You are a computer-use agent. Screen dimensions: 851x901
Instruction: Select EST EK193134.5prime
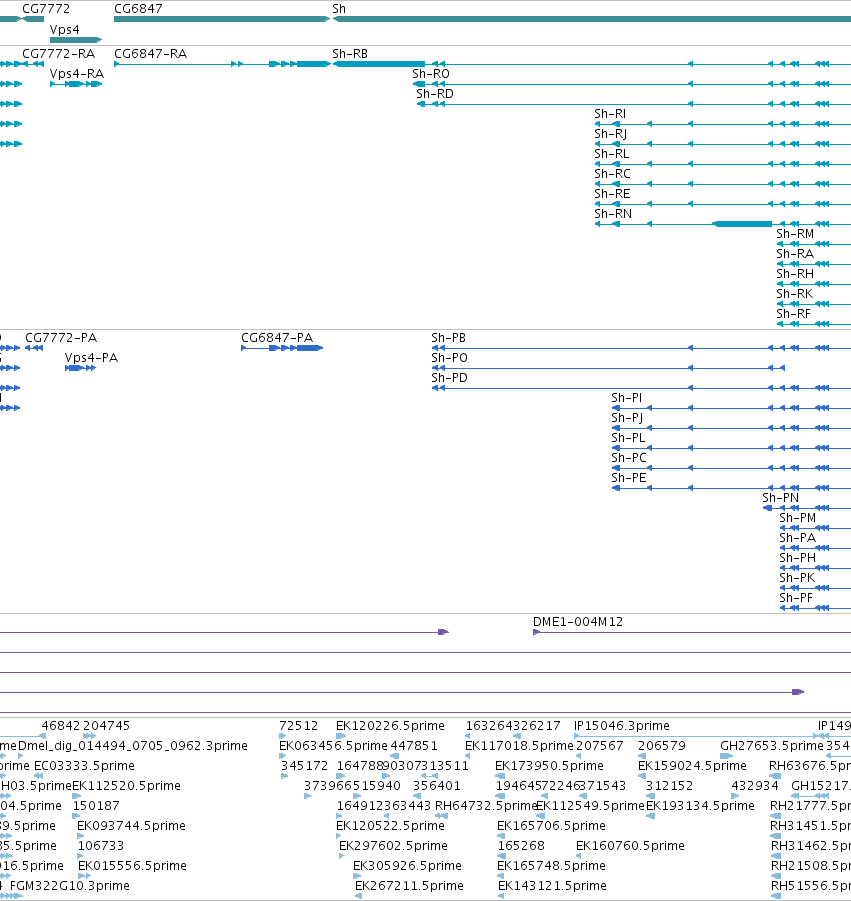[x=700, y=806]
